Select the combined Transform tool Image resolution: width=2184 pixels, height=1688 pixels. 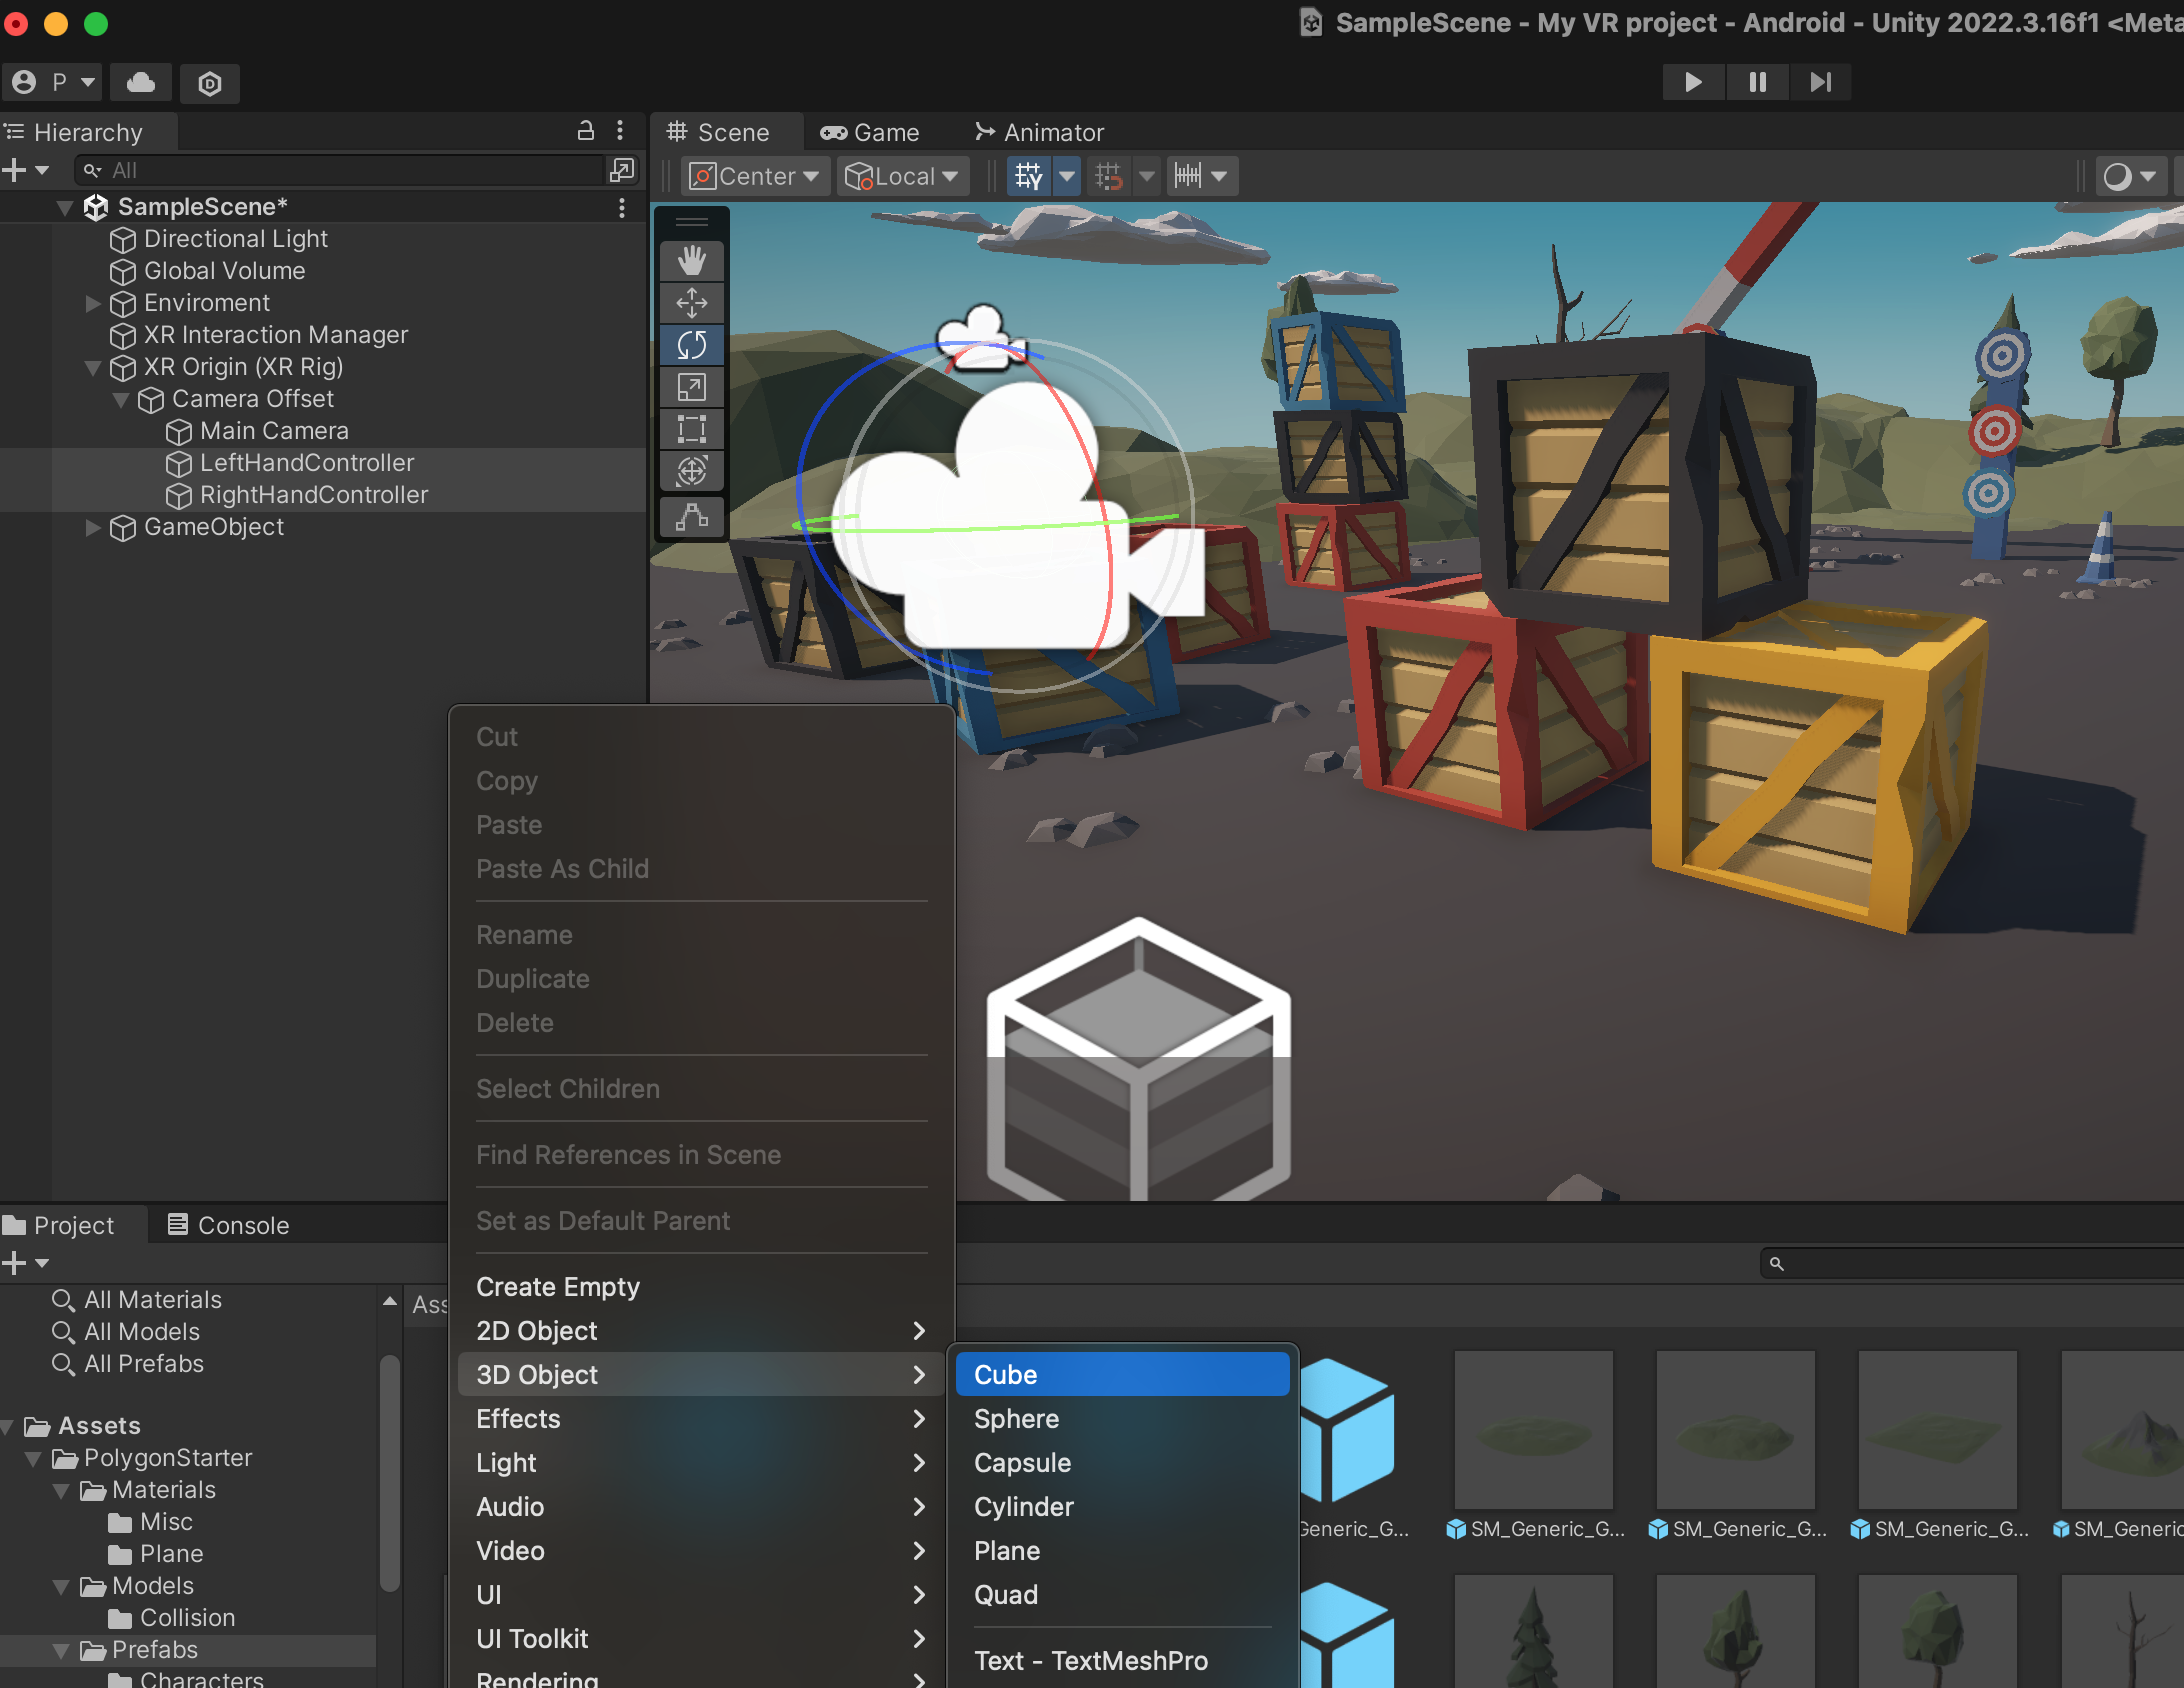pos(691,471)
